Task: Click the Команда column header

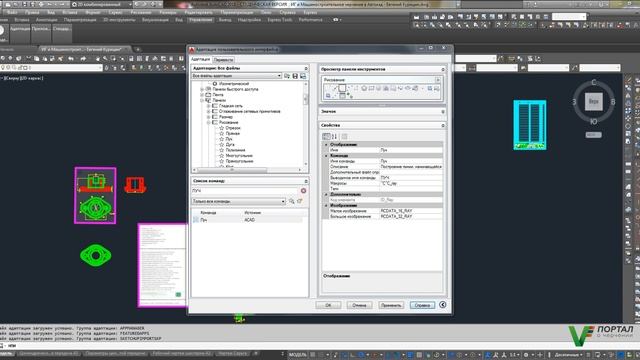Action: click(208, 213)
